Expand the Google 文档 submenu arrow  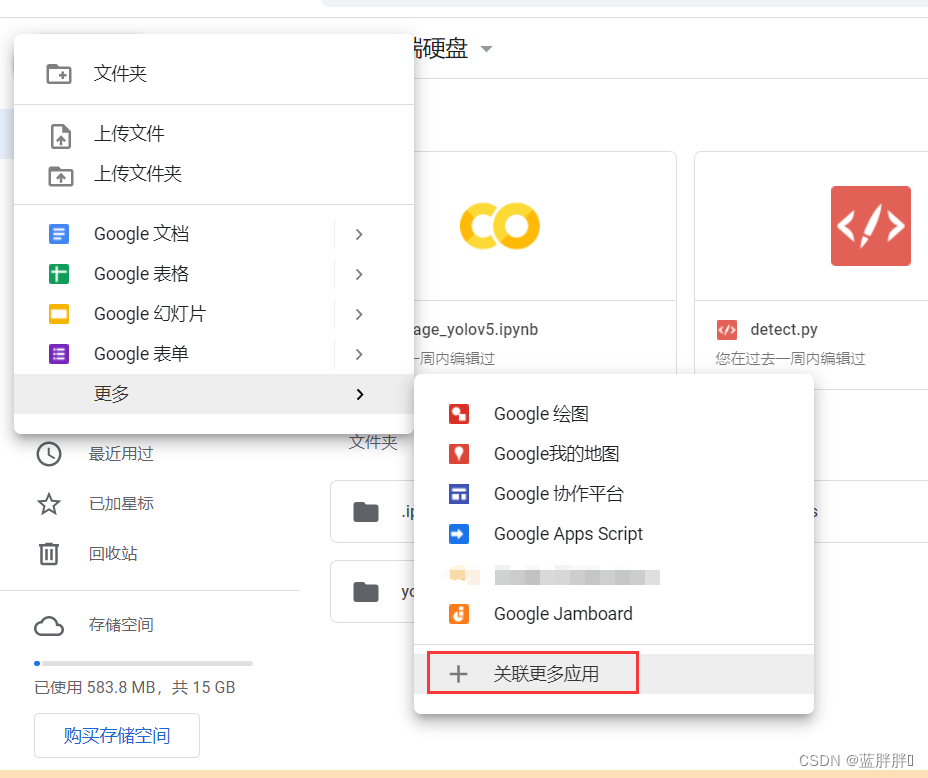pyautogui.click(x=359, y=234)
